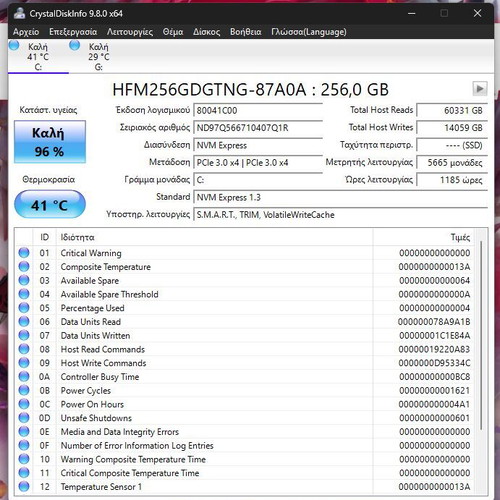Image resolution: width=500 pixels, height=500 pixels.
Task: Click status orb of Temperature Sensor 1 row
Action: coord(24,487)
